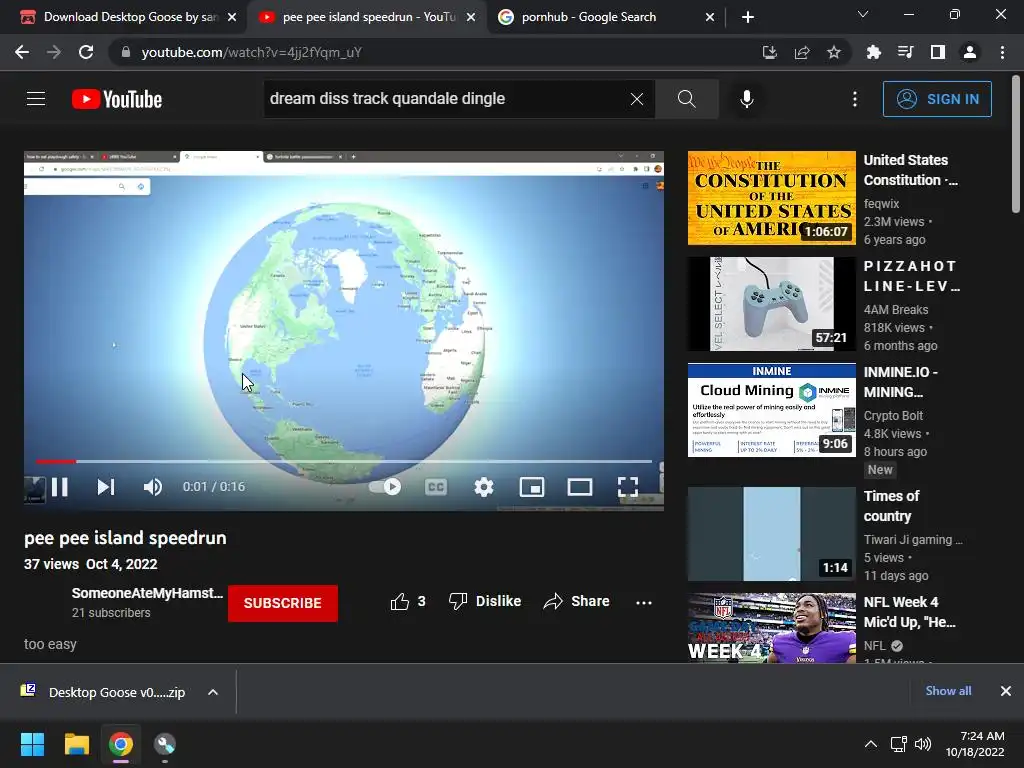Skip to the next video

(x=106, y=487)
